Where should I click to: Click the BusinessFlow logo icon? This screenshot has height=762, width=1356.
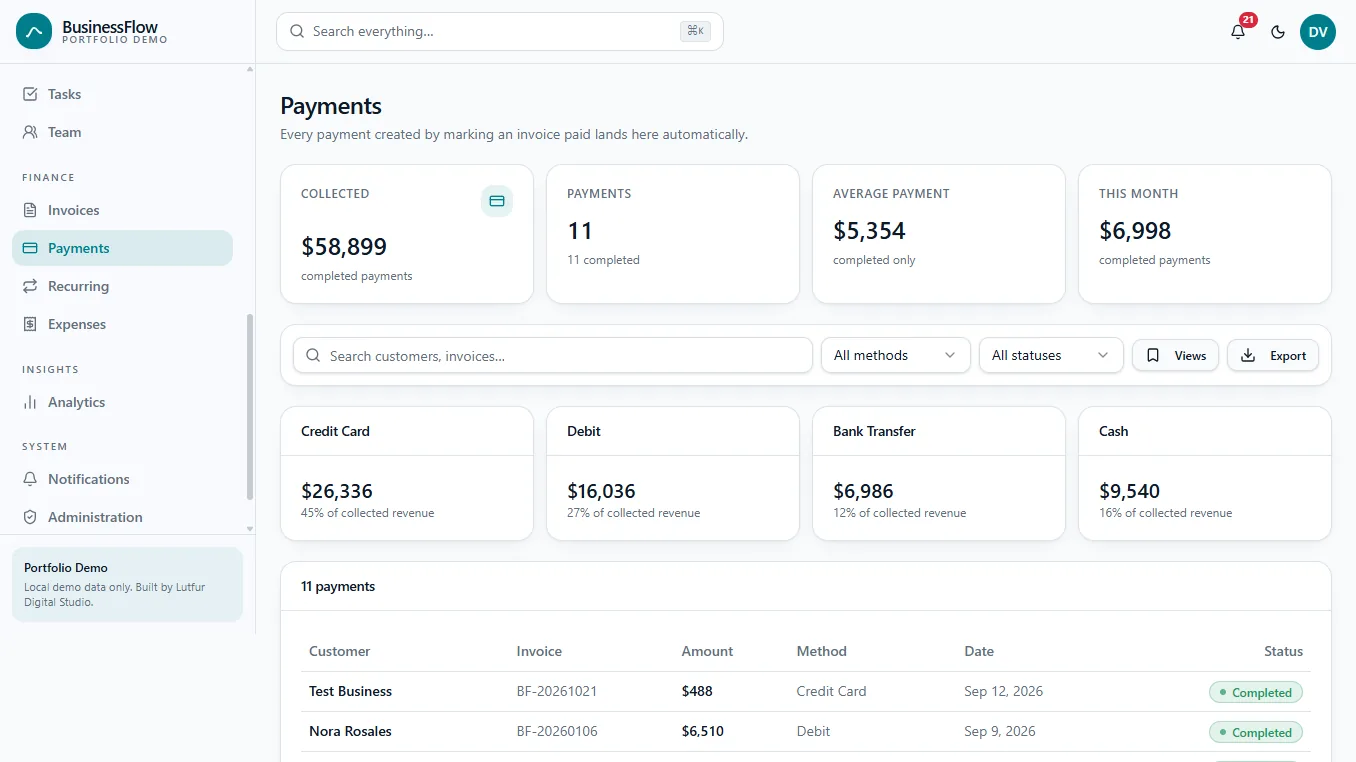pyautogui.click(x=33, y=32)
